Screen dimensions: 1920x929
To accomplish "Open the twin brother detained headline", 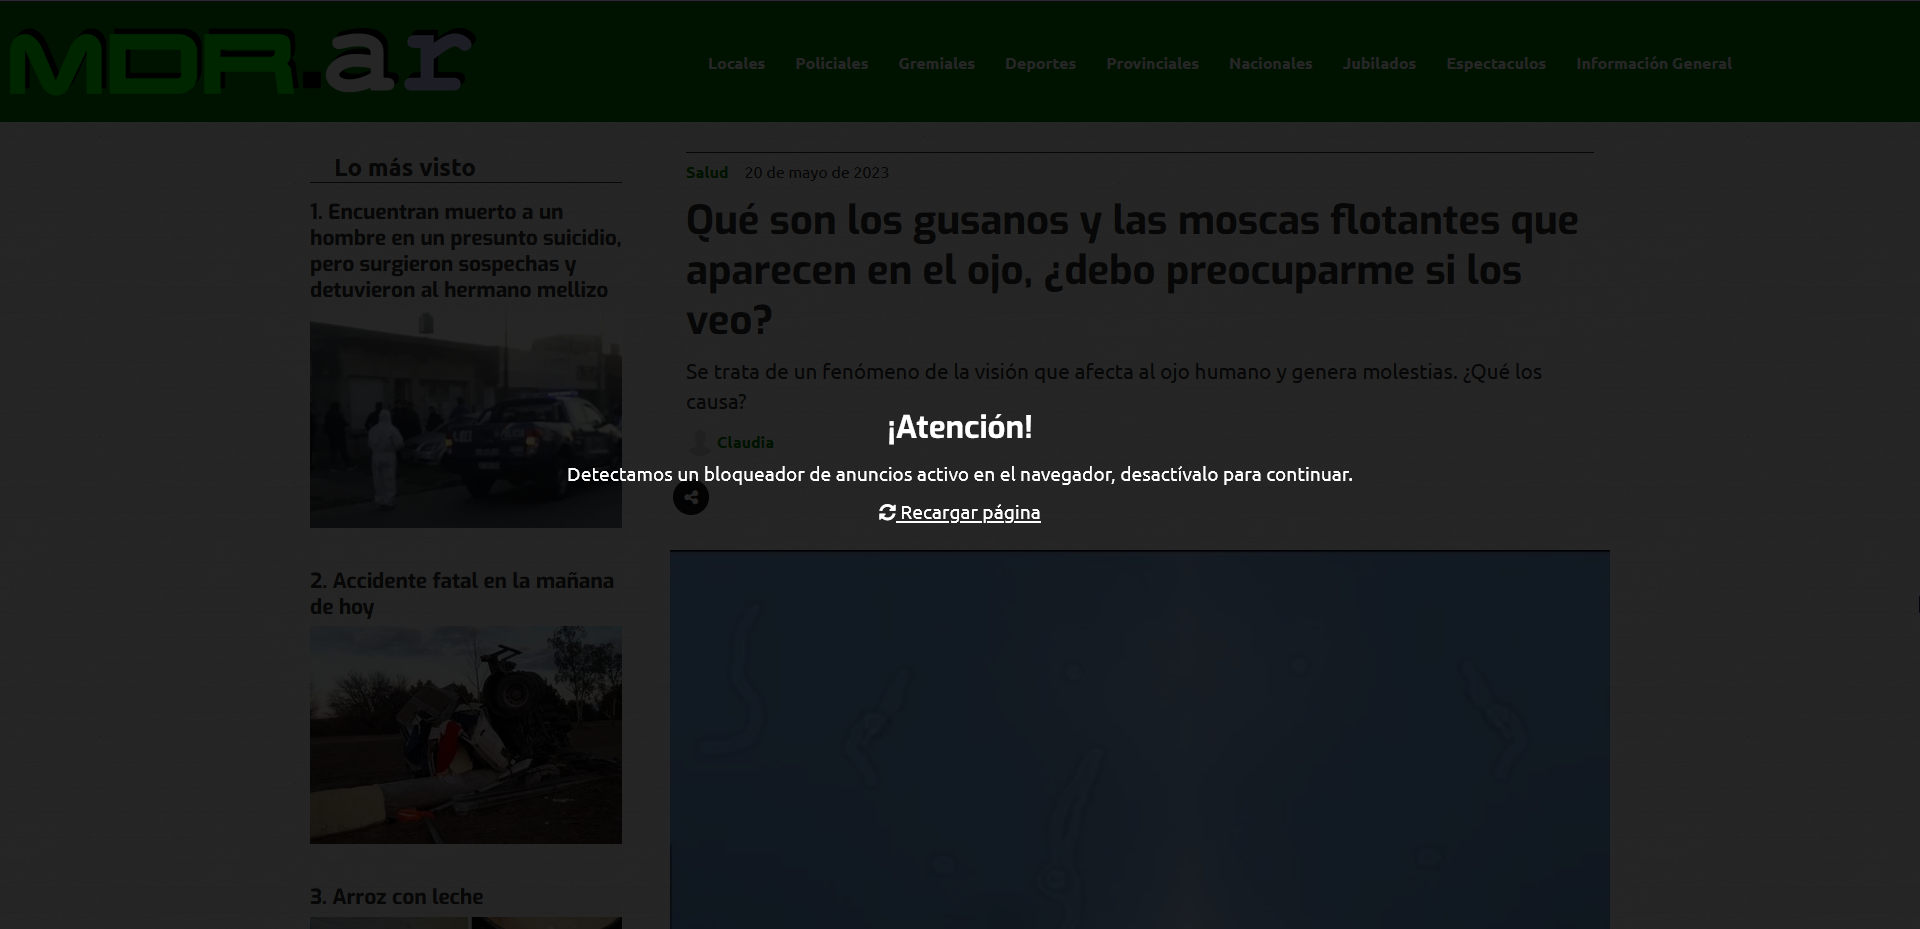I will (x=465, y=251).
